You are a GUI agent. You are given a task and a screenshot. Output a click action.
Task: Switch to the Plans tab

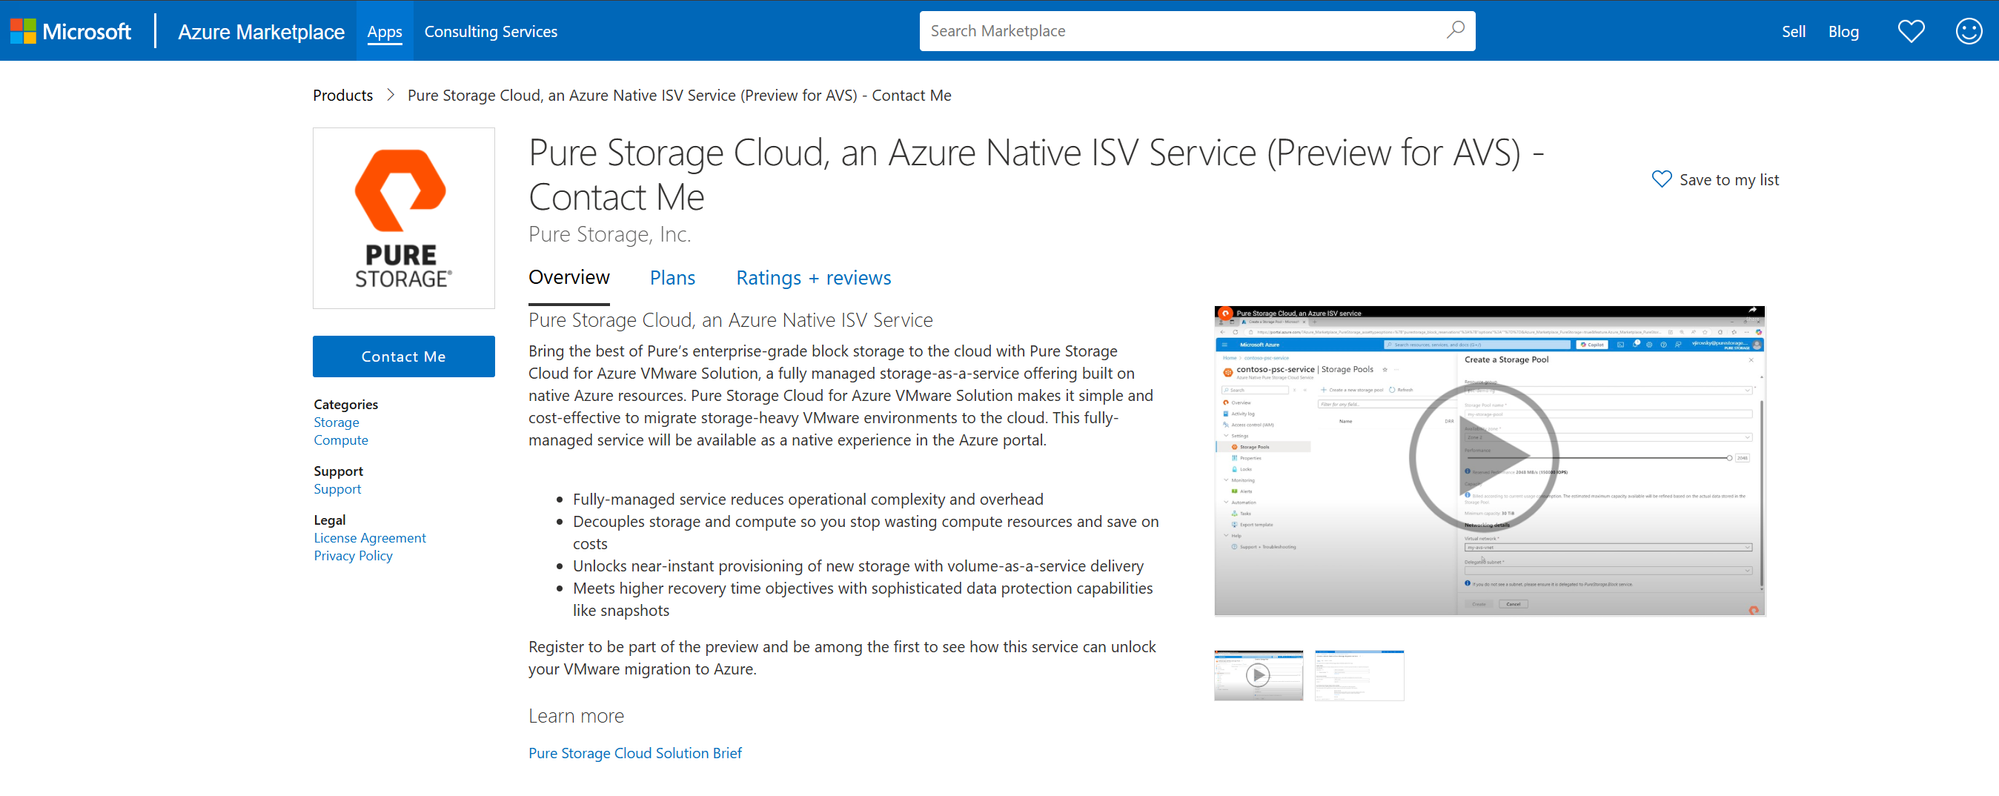tap(672, 278)
